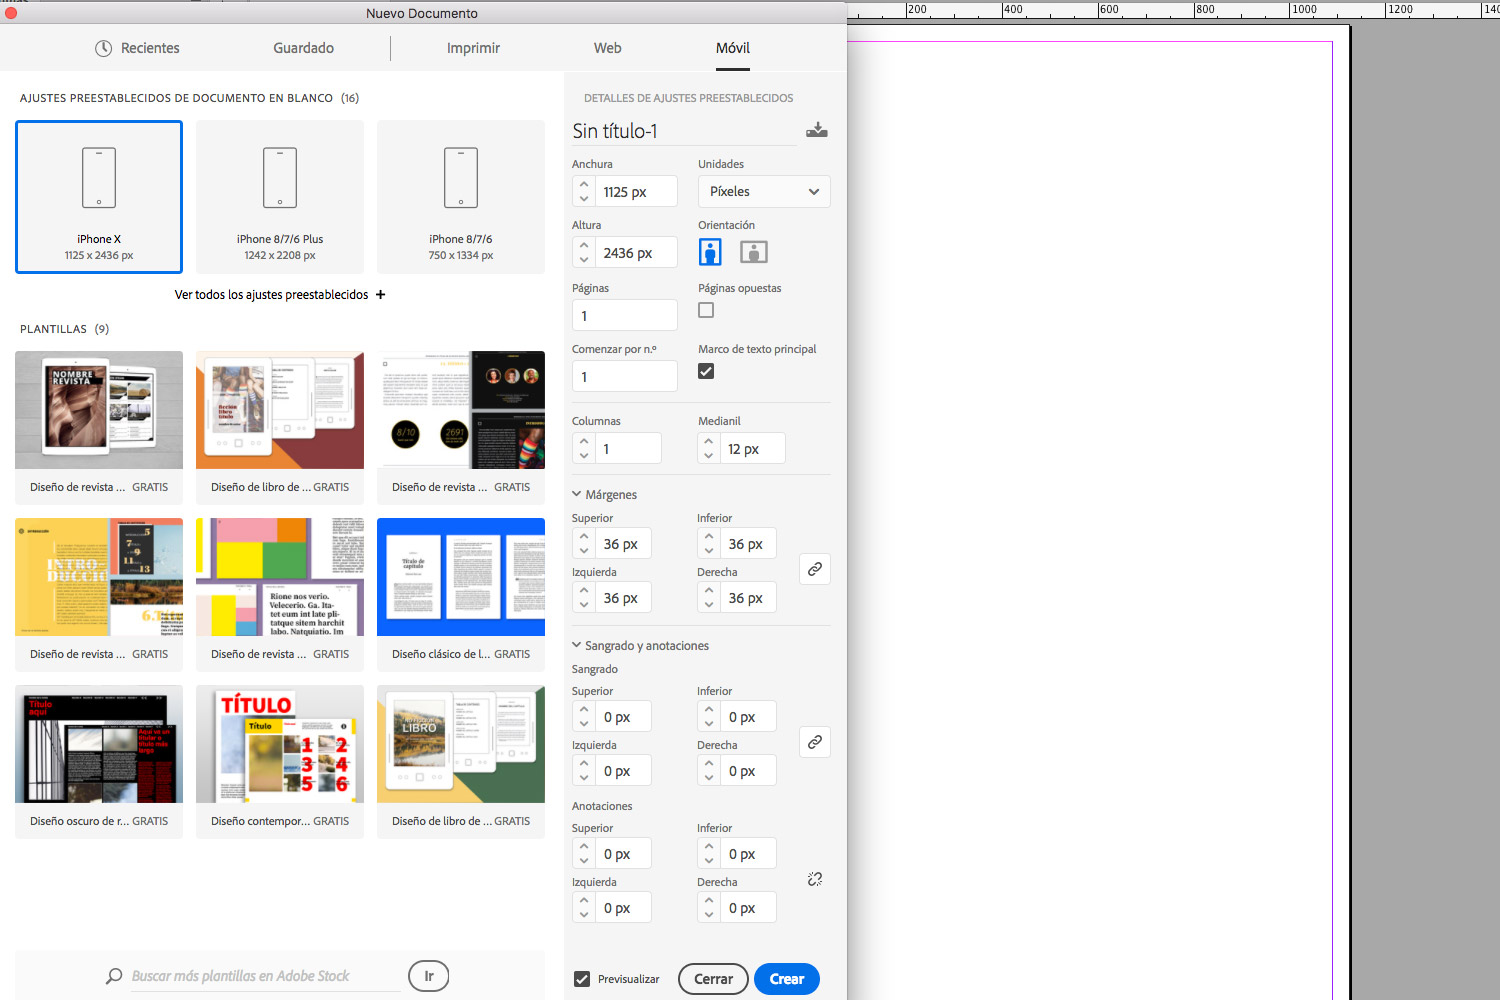The image size is (1500, 1000).
Task: Click the save preset icon beside Sin título-1
Action: 816,130
